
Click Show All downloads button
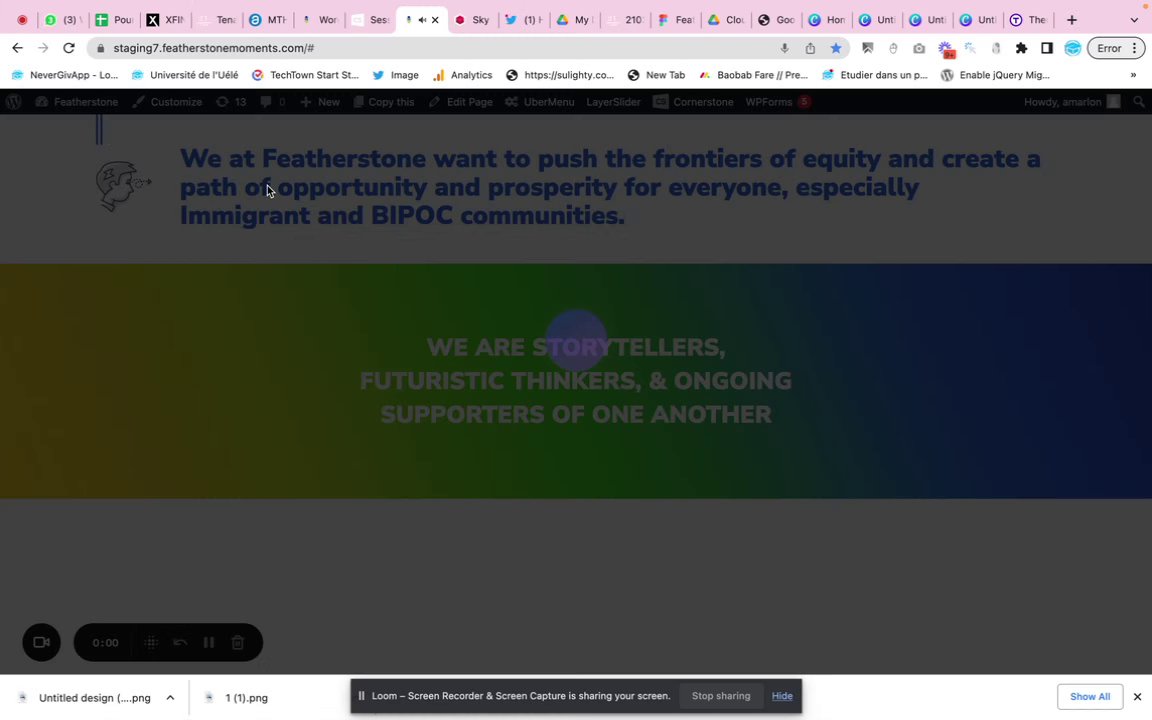tap(1090, 696)
